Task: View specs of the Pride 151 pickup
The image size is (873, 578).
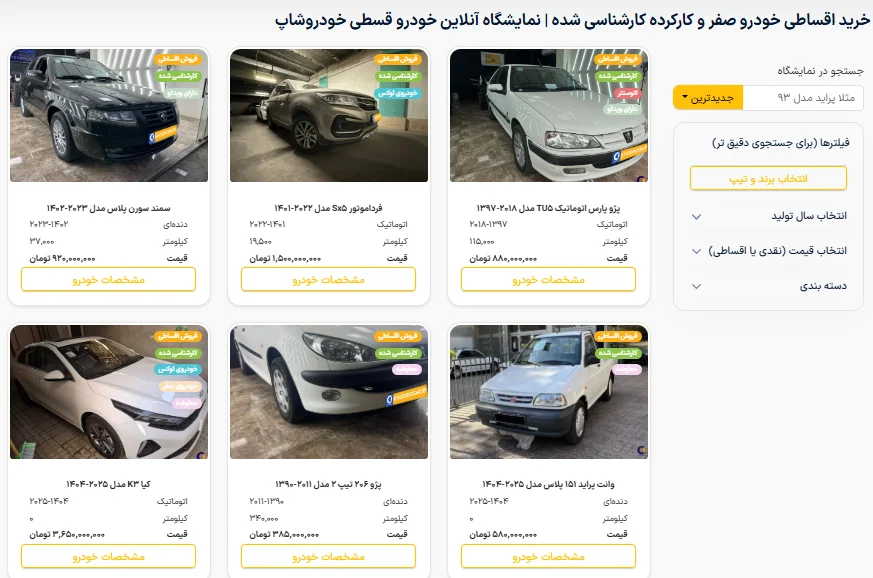Action: click(x=548, y=556)
